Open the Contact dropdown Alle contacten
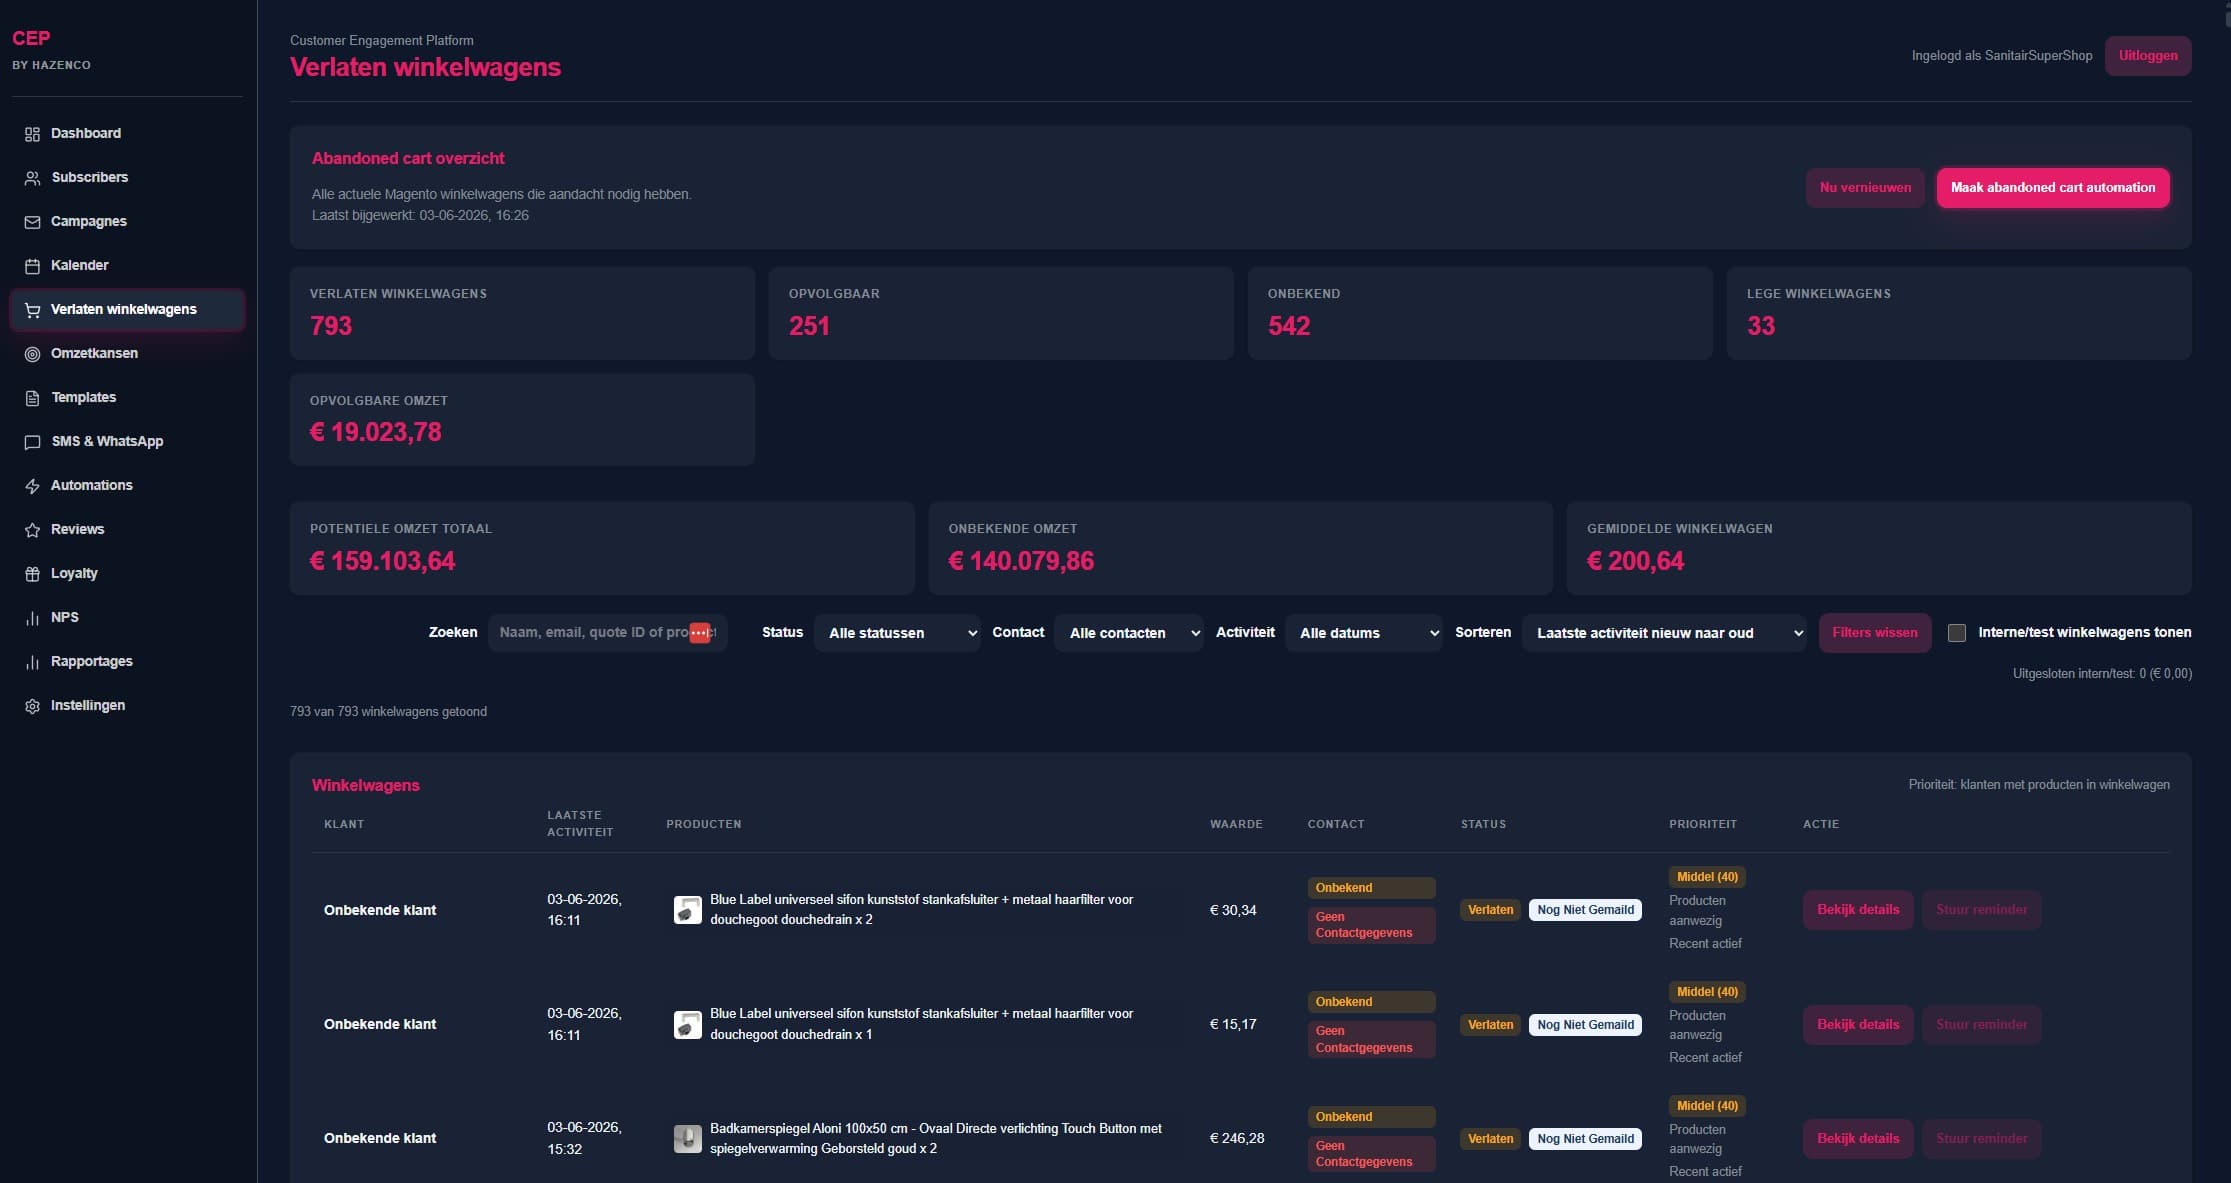This screenshot has height=1183, width=2231. (x=1129, y=633)
